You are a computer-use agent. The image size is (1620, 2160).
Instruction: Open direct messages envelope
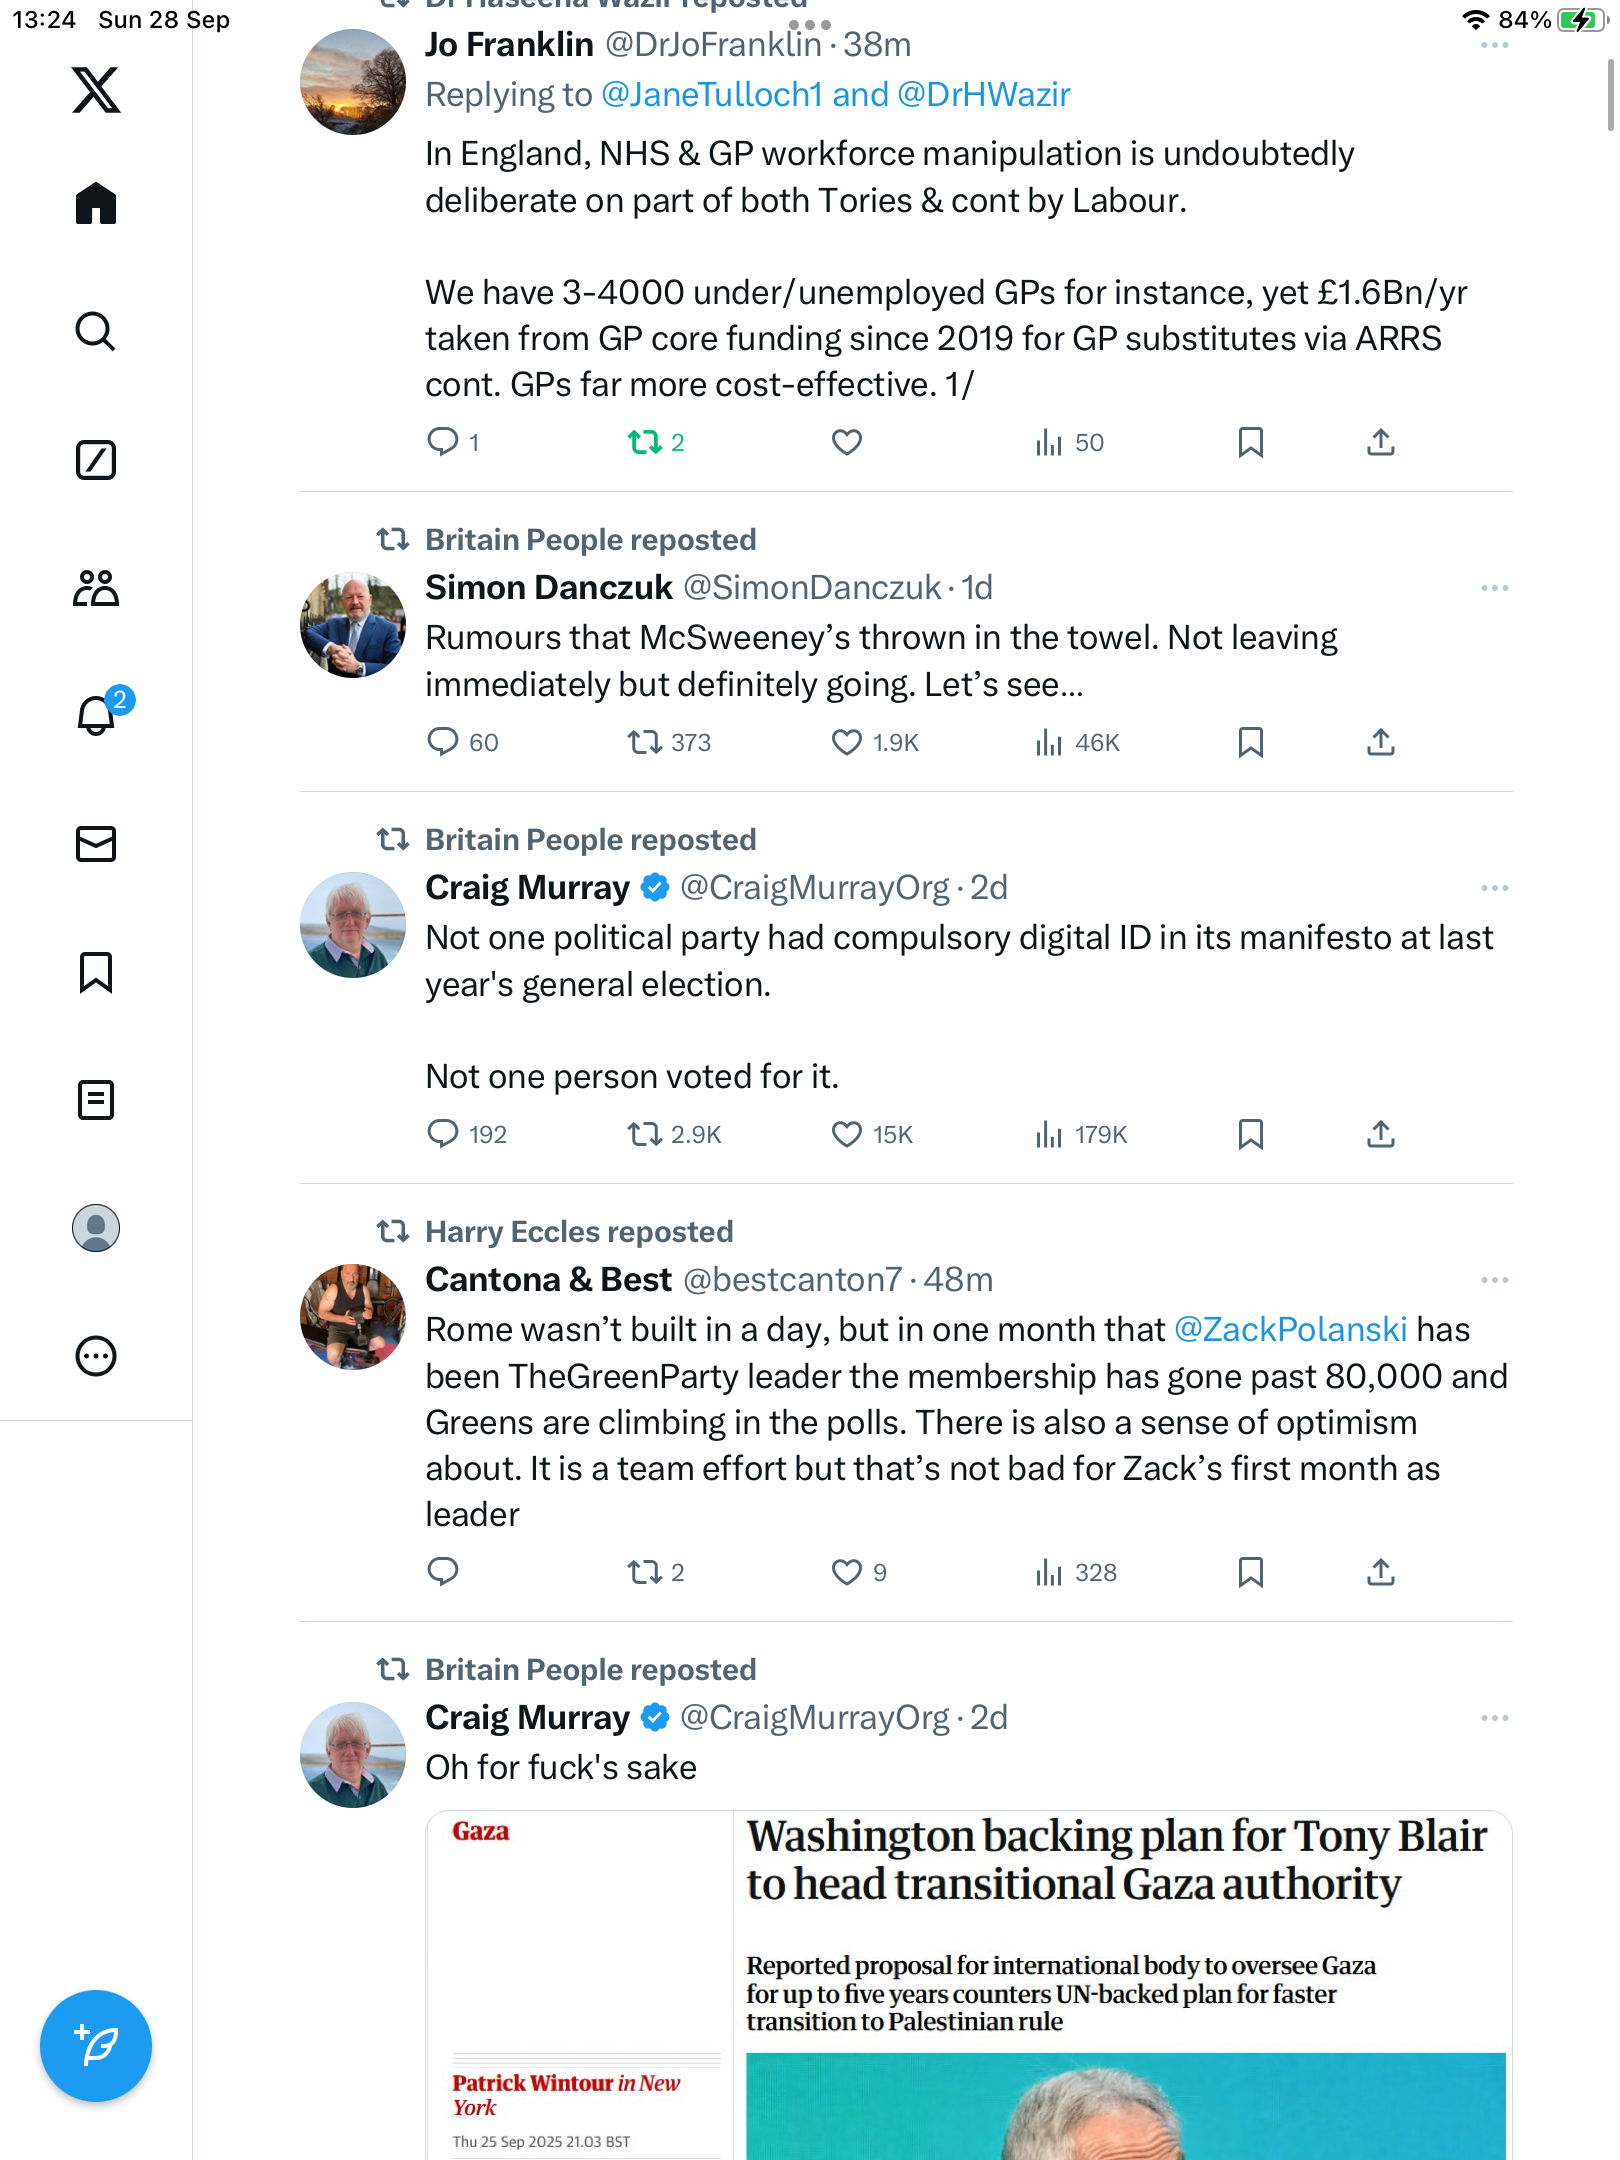(96, 844)
